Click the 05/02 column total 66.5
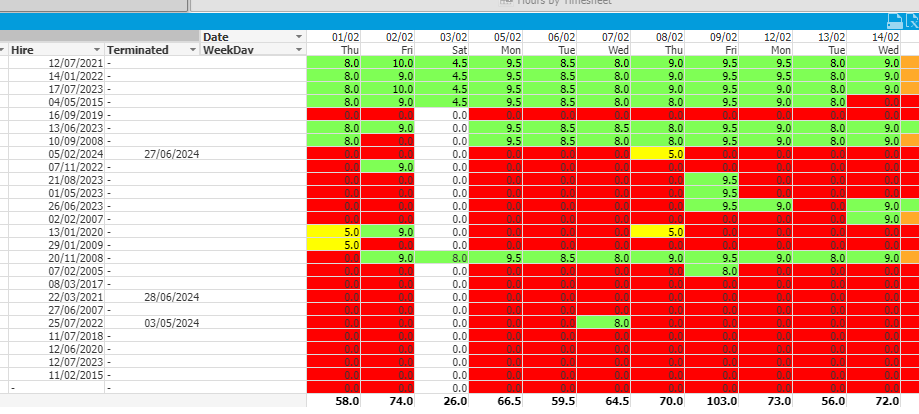This screenshot has width=919, height=414. (x=509, y=401)
